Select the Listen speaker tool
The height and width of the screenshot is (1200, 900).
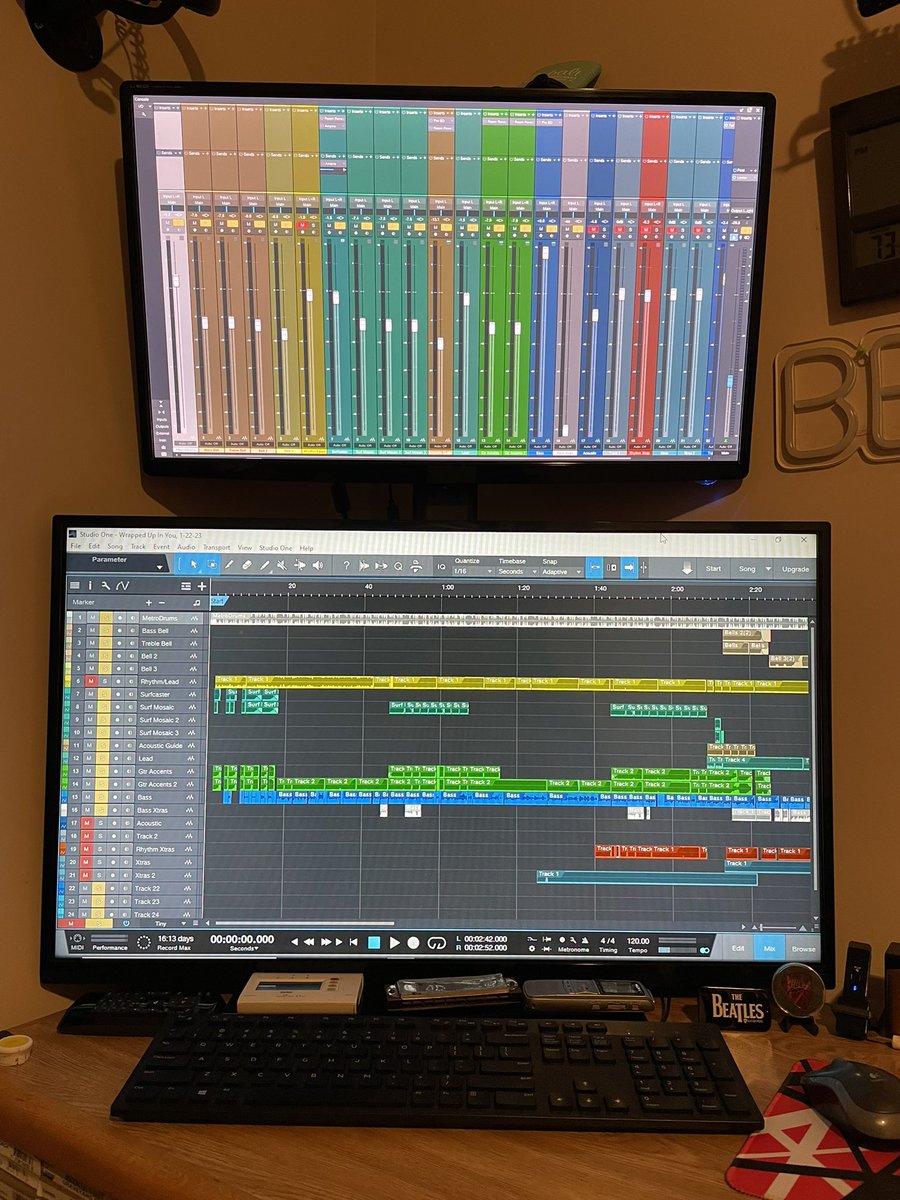318,565
